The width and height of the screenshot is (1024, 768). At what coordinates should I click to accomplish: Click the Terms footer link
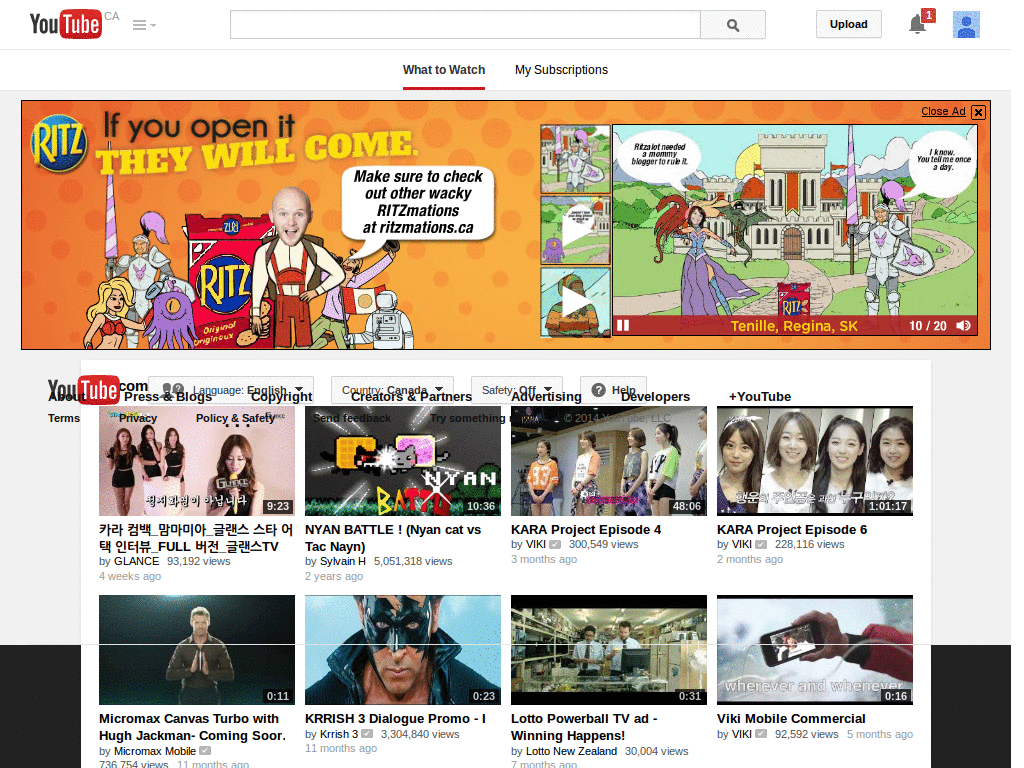pyautogui.click(x=64, y=418)
